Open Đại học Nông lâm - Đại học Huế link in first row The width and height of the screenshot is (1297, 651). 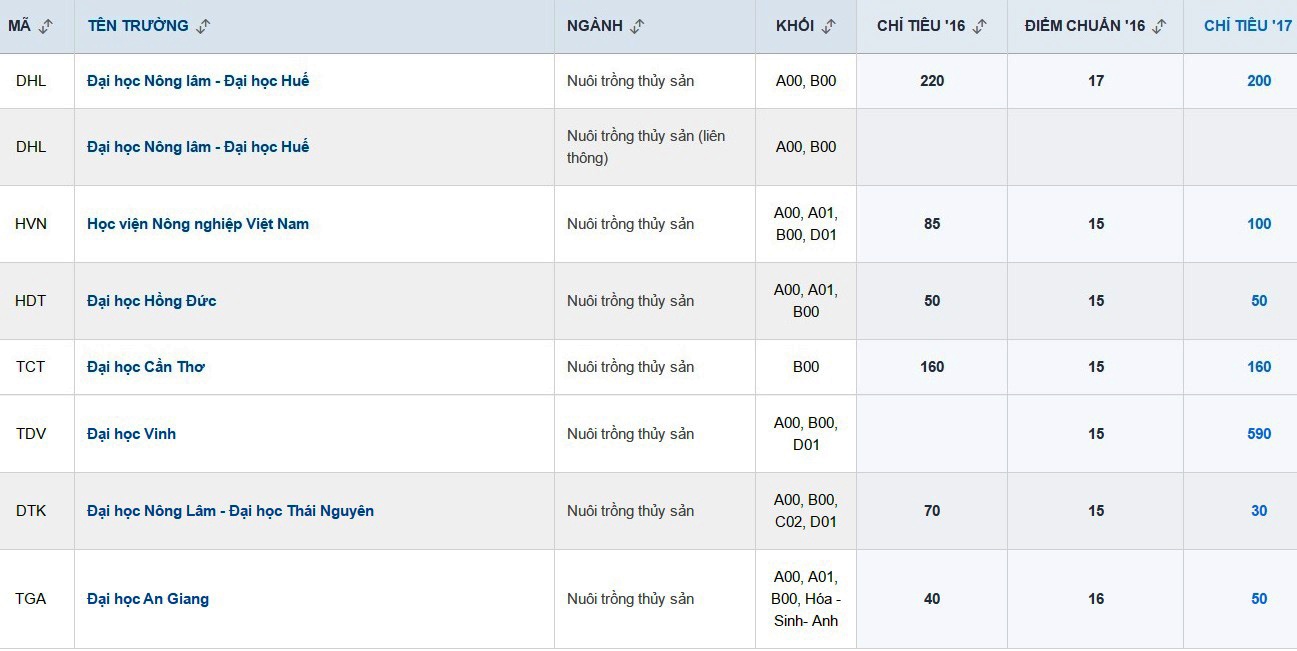pyautogui.click(x=198, y=81)
